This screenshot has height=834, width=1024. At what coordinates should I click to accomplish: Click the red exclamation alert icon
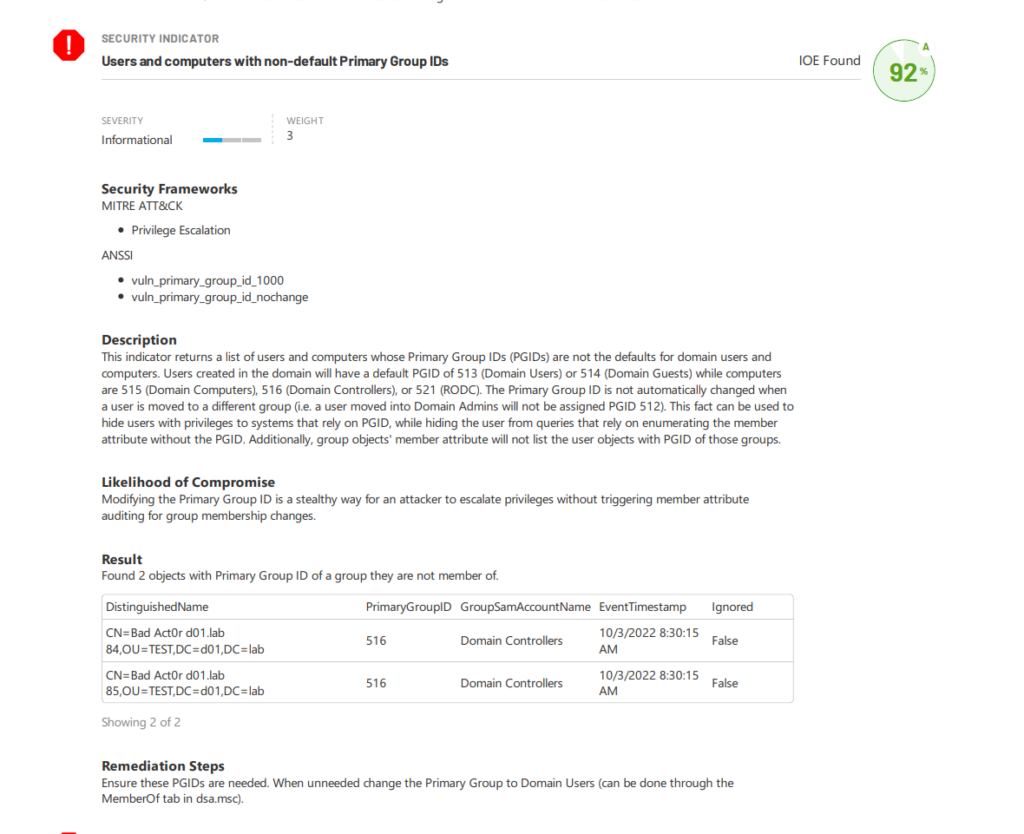click(x=69, y=45)
